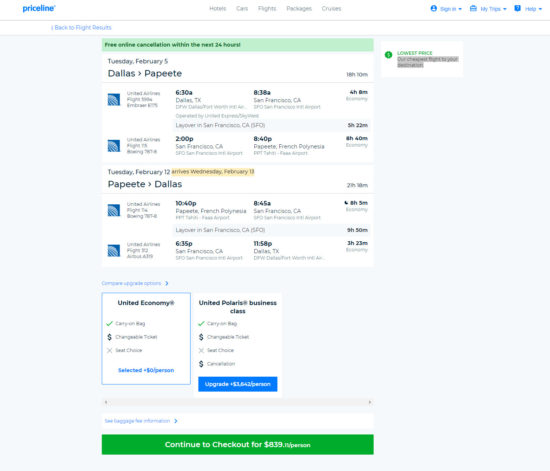Click Carry-on Bag checkmark in United Economy
The width and height of the screenshot is (550, 471).
click(109, 323)
